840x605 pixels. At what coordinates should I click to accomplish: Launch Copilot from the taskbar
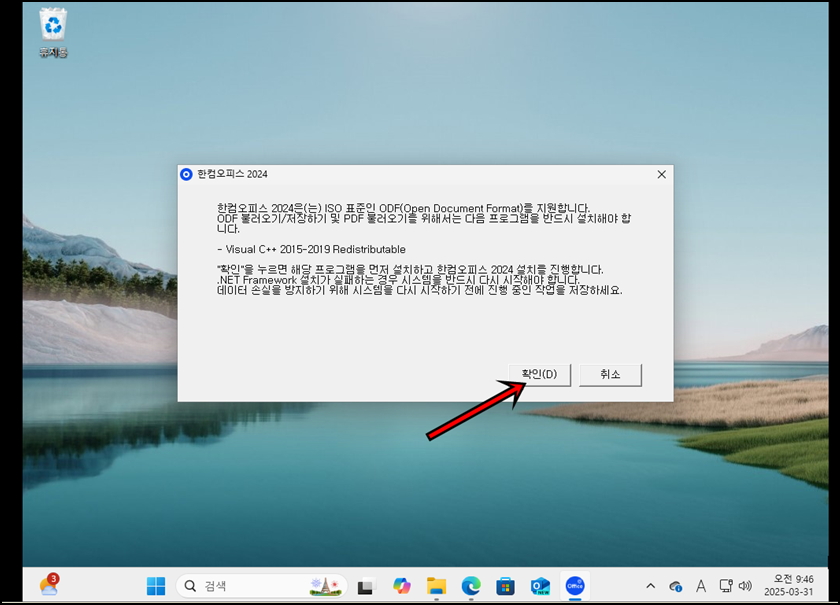pyautogui.click(x=401, y=586)
